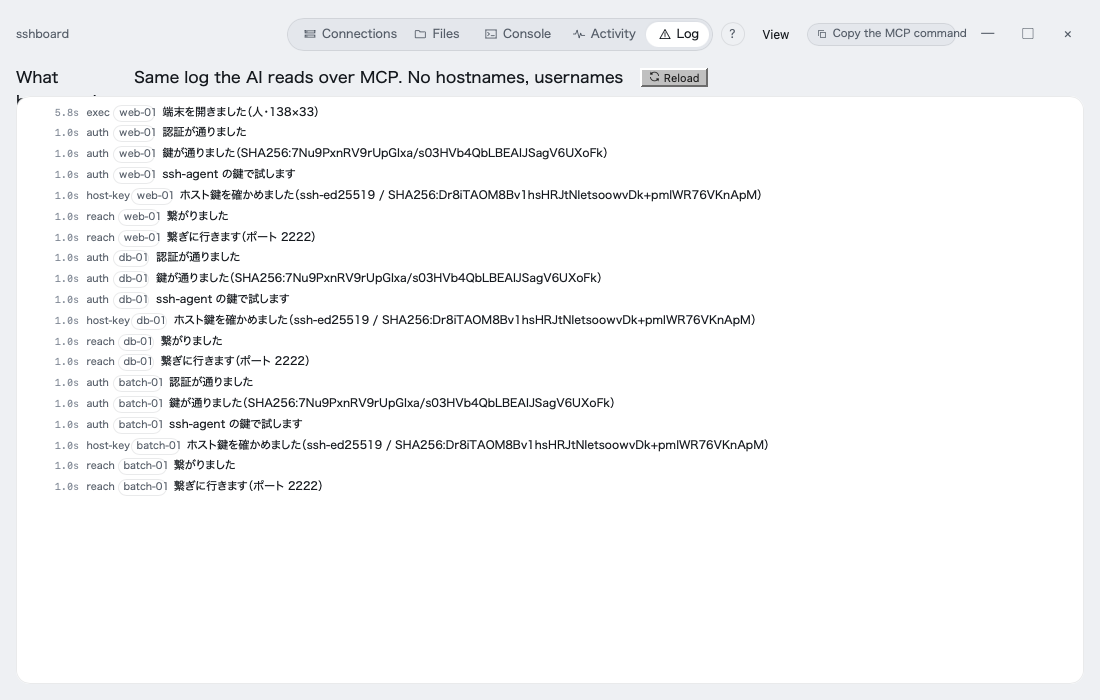The image size is (1100, 700).
Task: Select db-01's 繋がりました message
Action: click(192, 341)
